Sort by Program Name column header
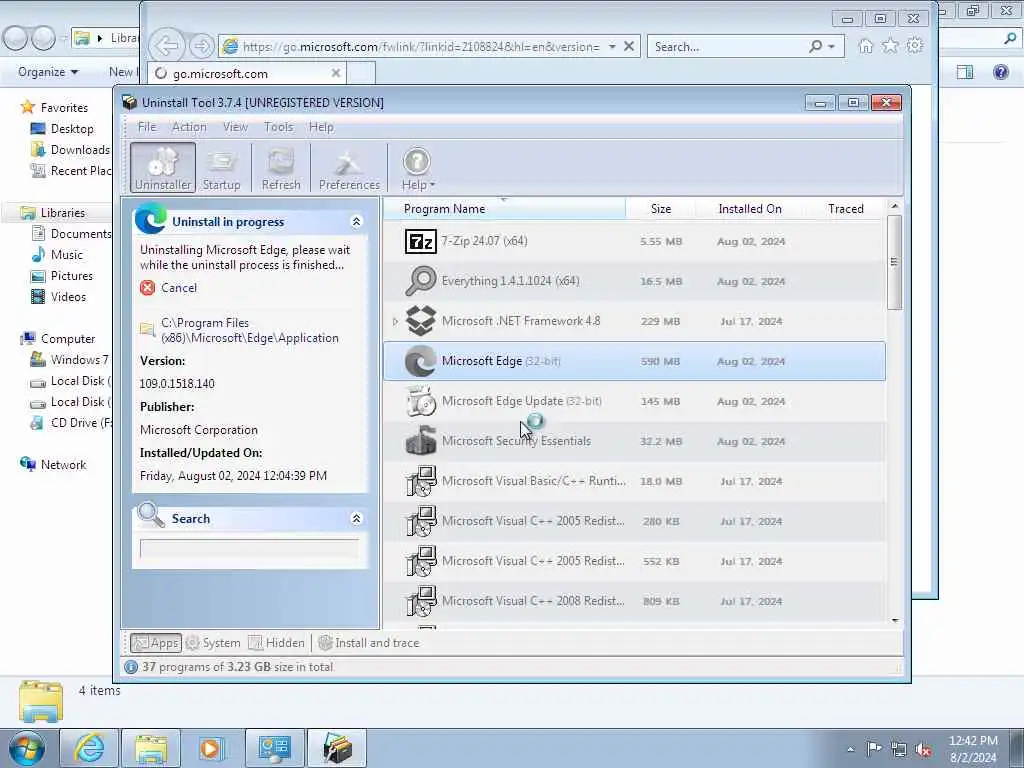 point(504,209)
